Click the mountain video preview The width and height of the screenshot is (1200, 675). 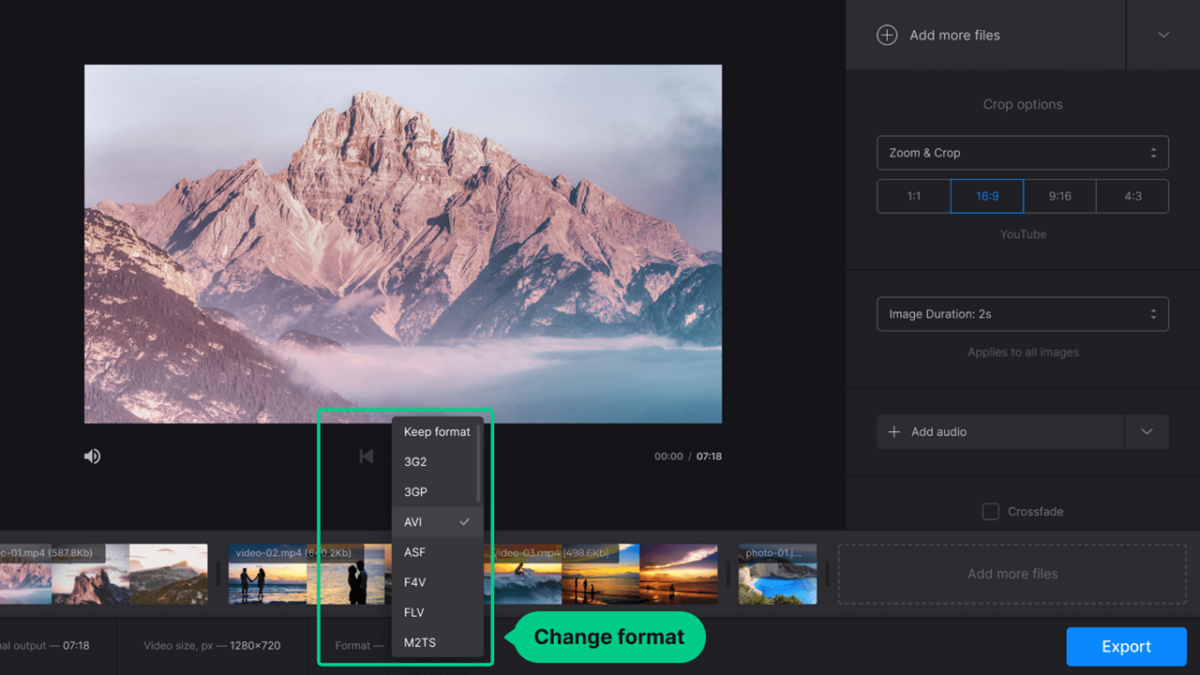pyautogui.click(x=403, y=244)
